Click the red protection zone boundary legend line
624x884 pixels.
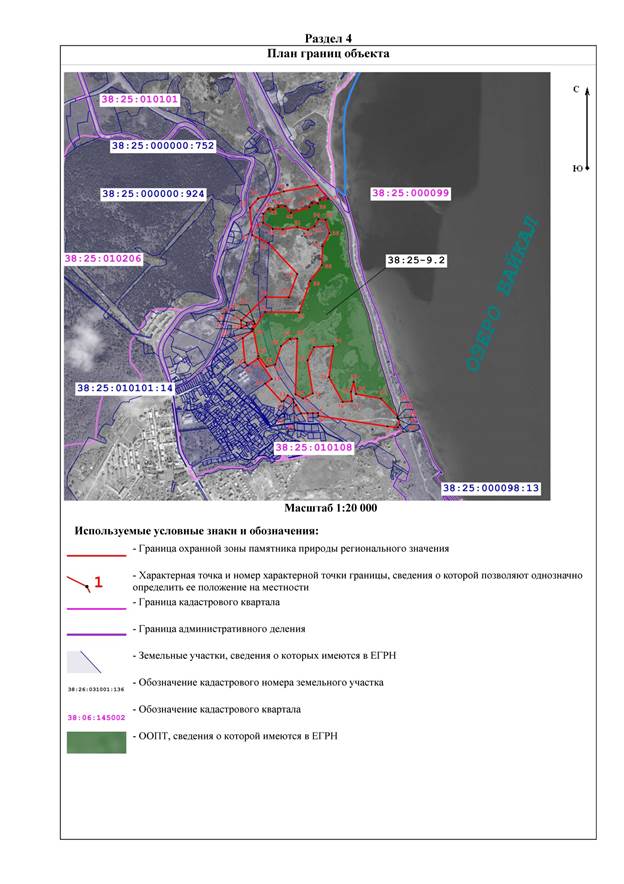pyautogui.click(x=96, y=556)
